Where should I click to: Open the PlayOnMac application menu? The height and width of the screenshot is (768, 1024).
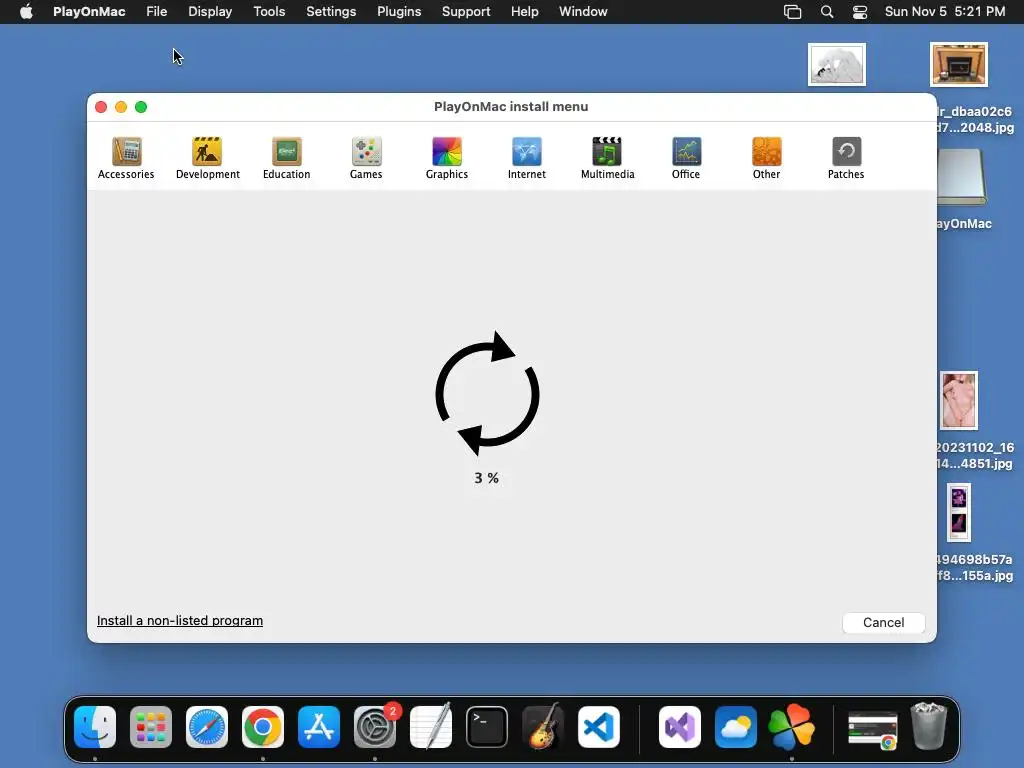pyautogui.click(x=89, y=12)
